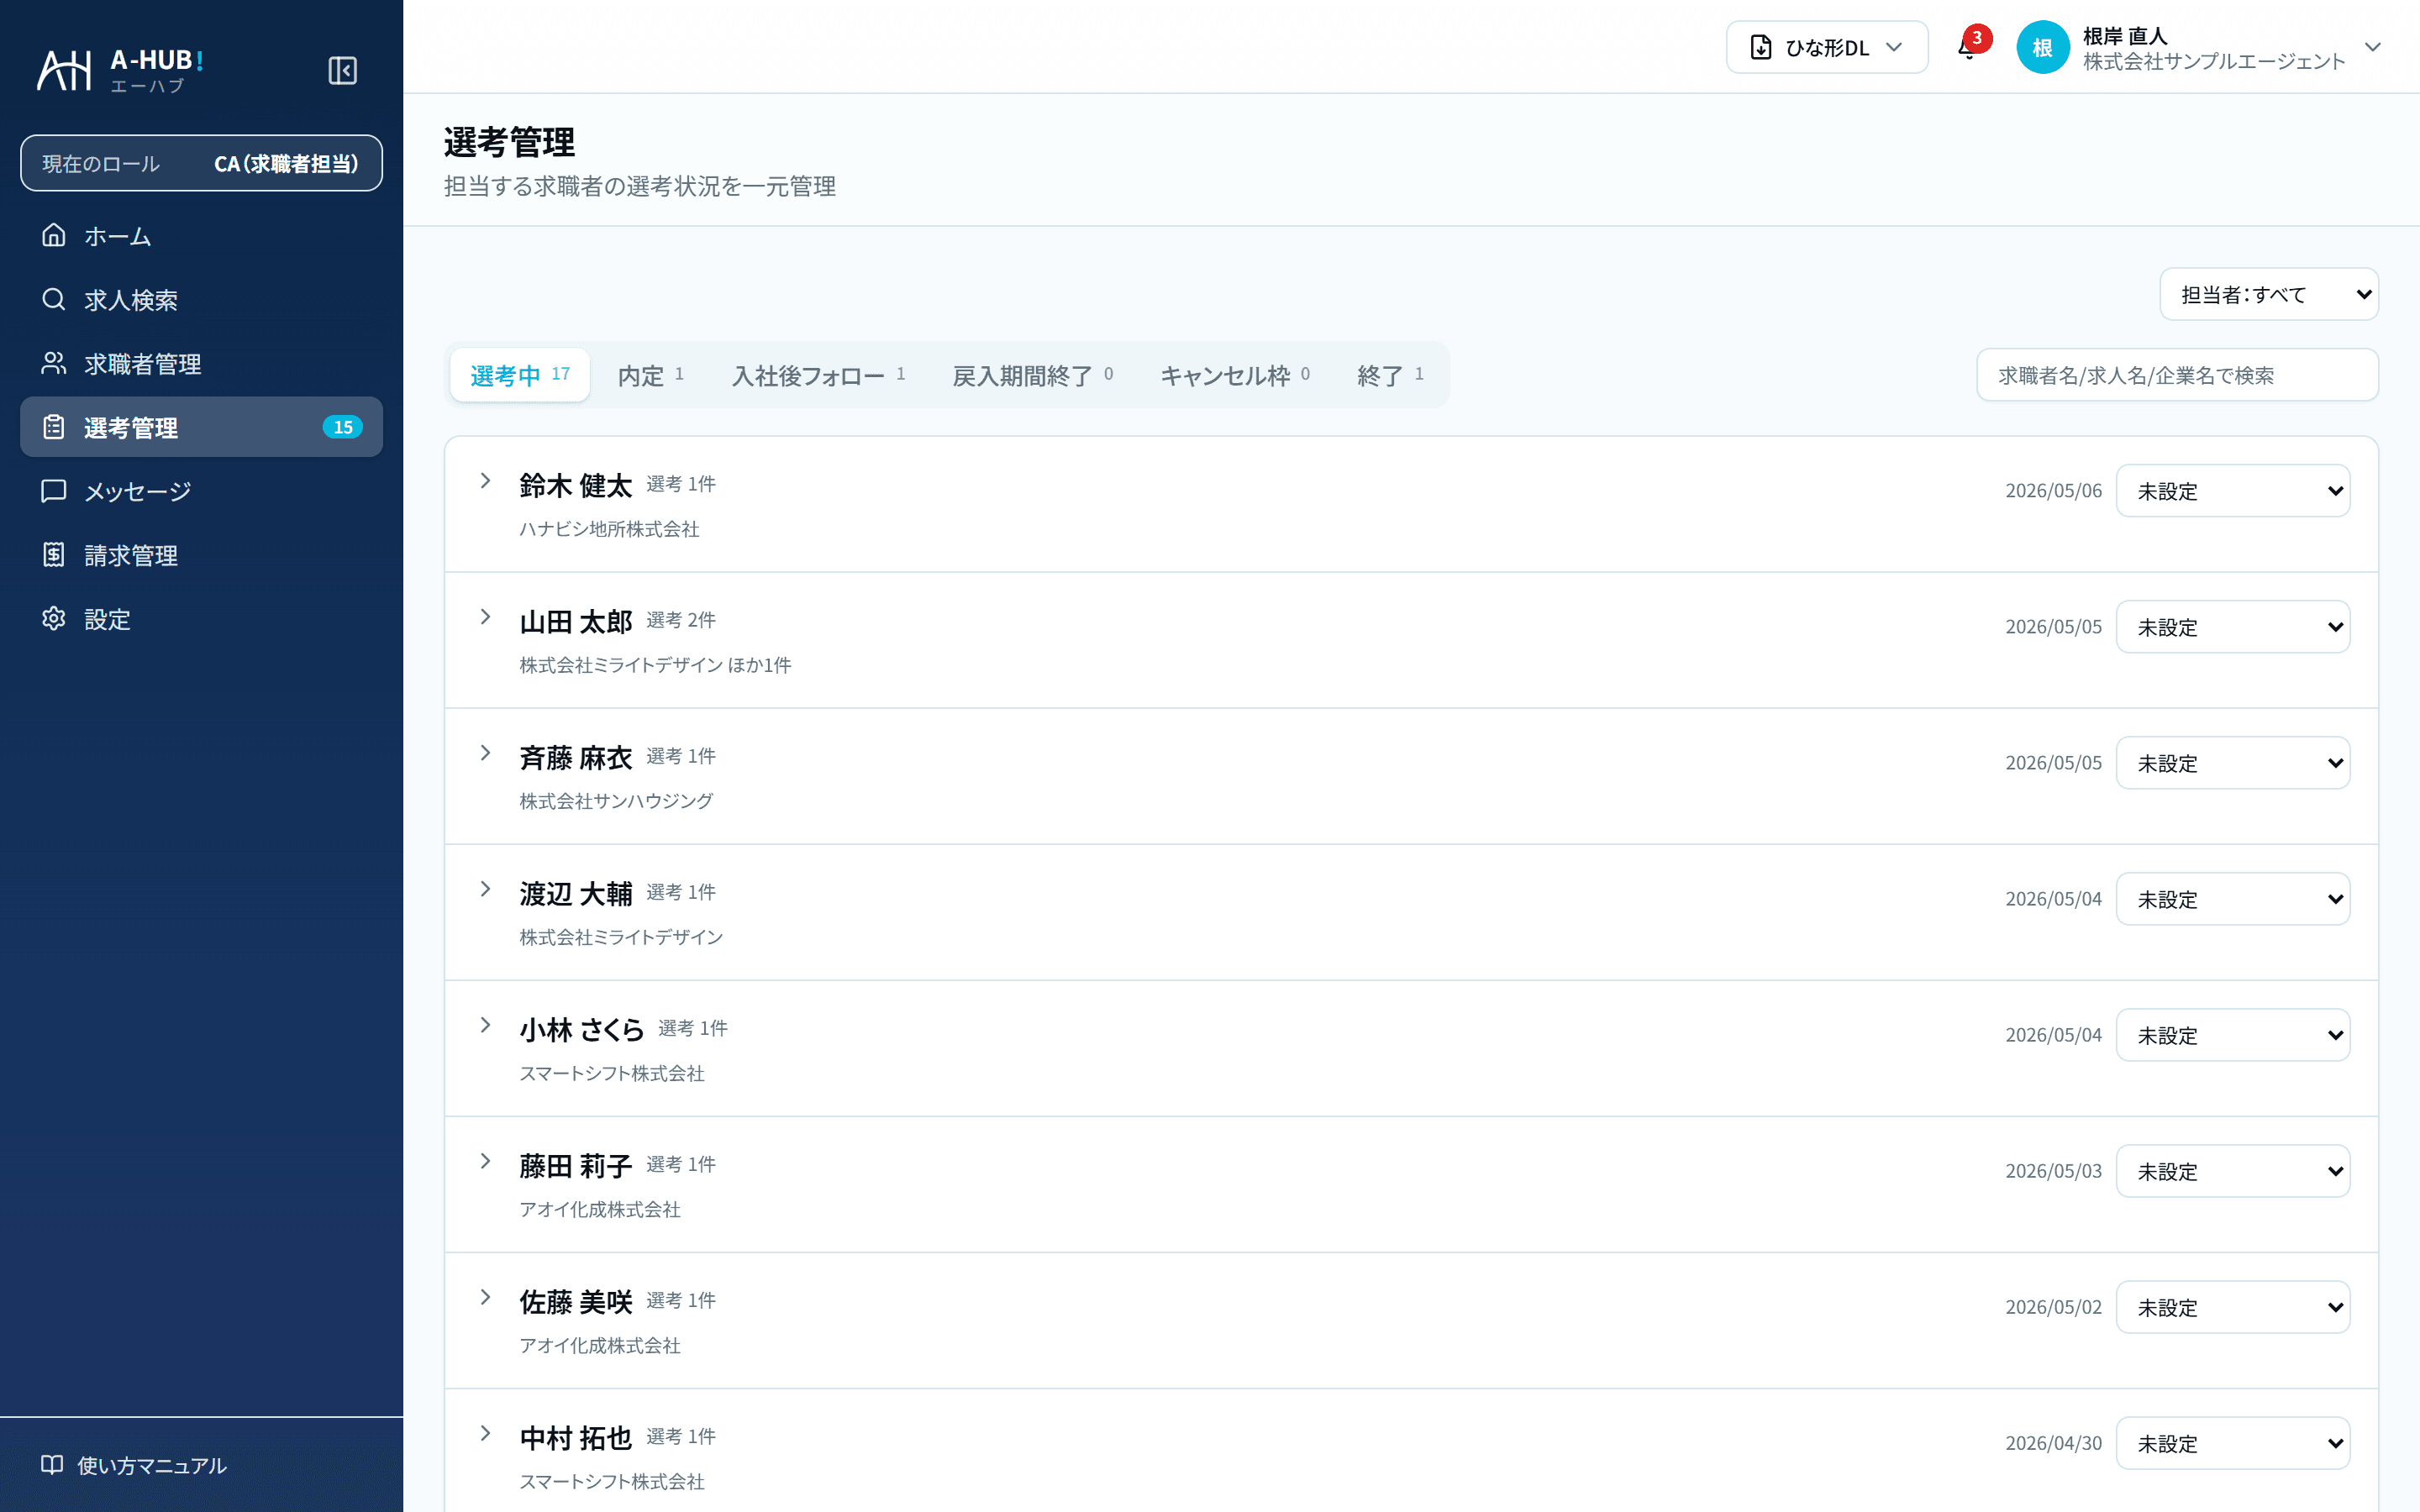Expand the 中村 拓也 row
The height and width of the screenshot is (1512, 2420).
[x=485, y=1433]
